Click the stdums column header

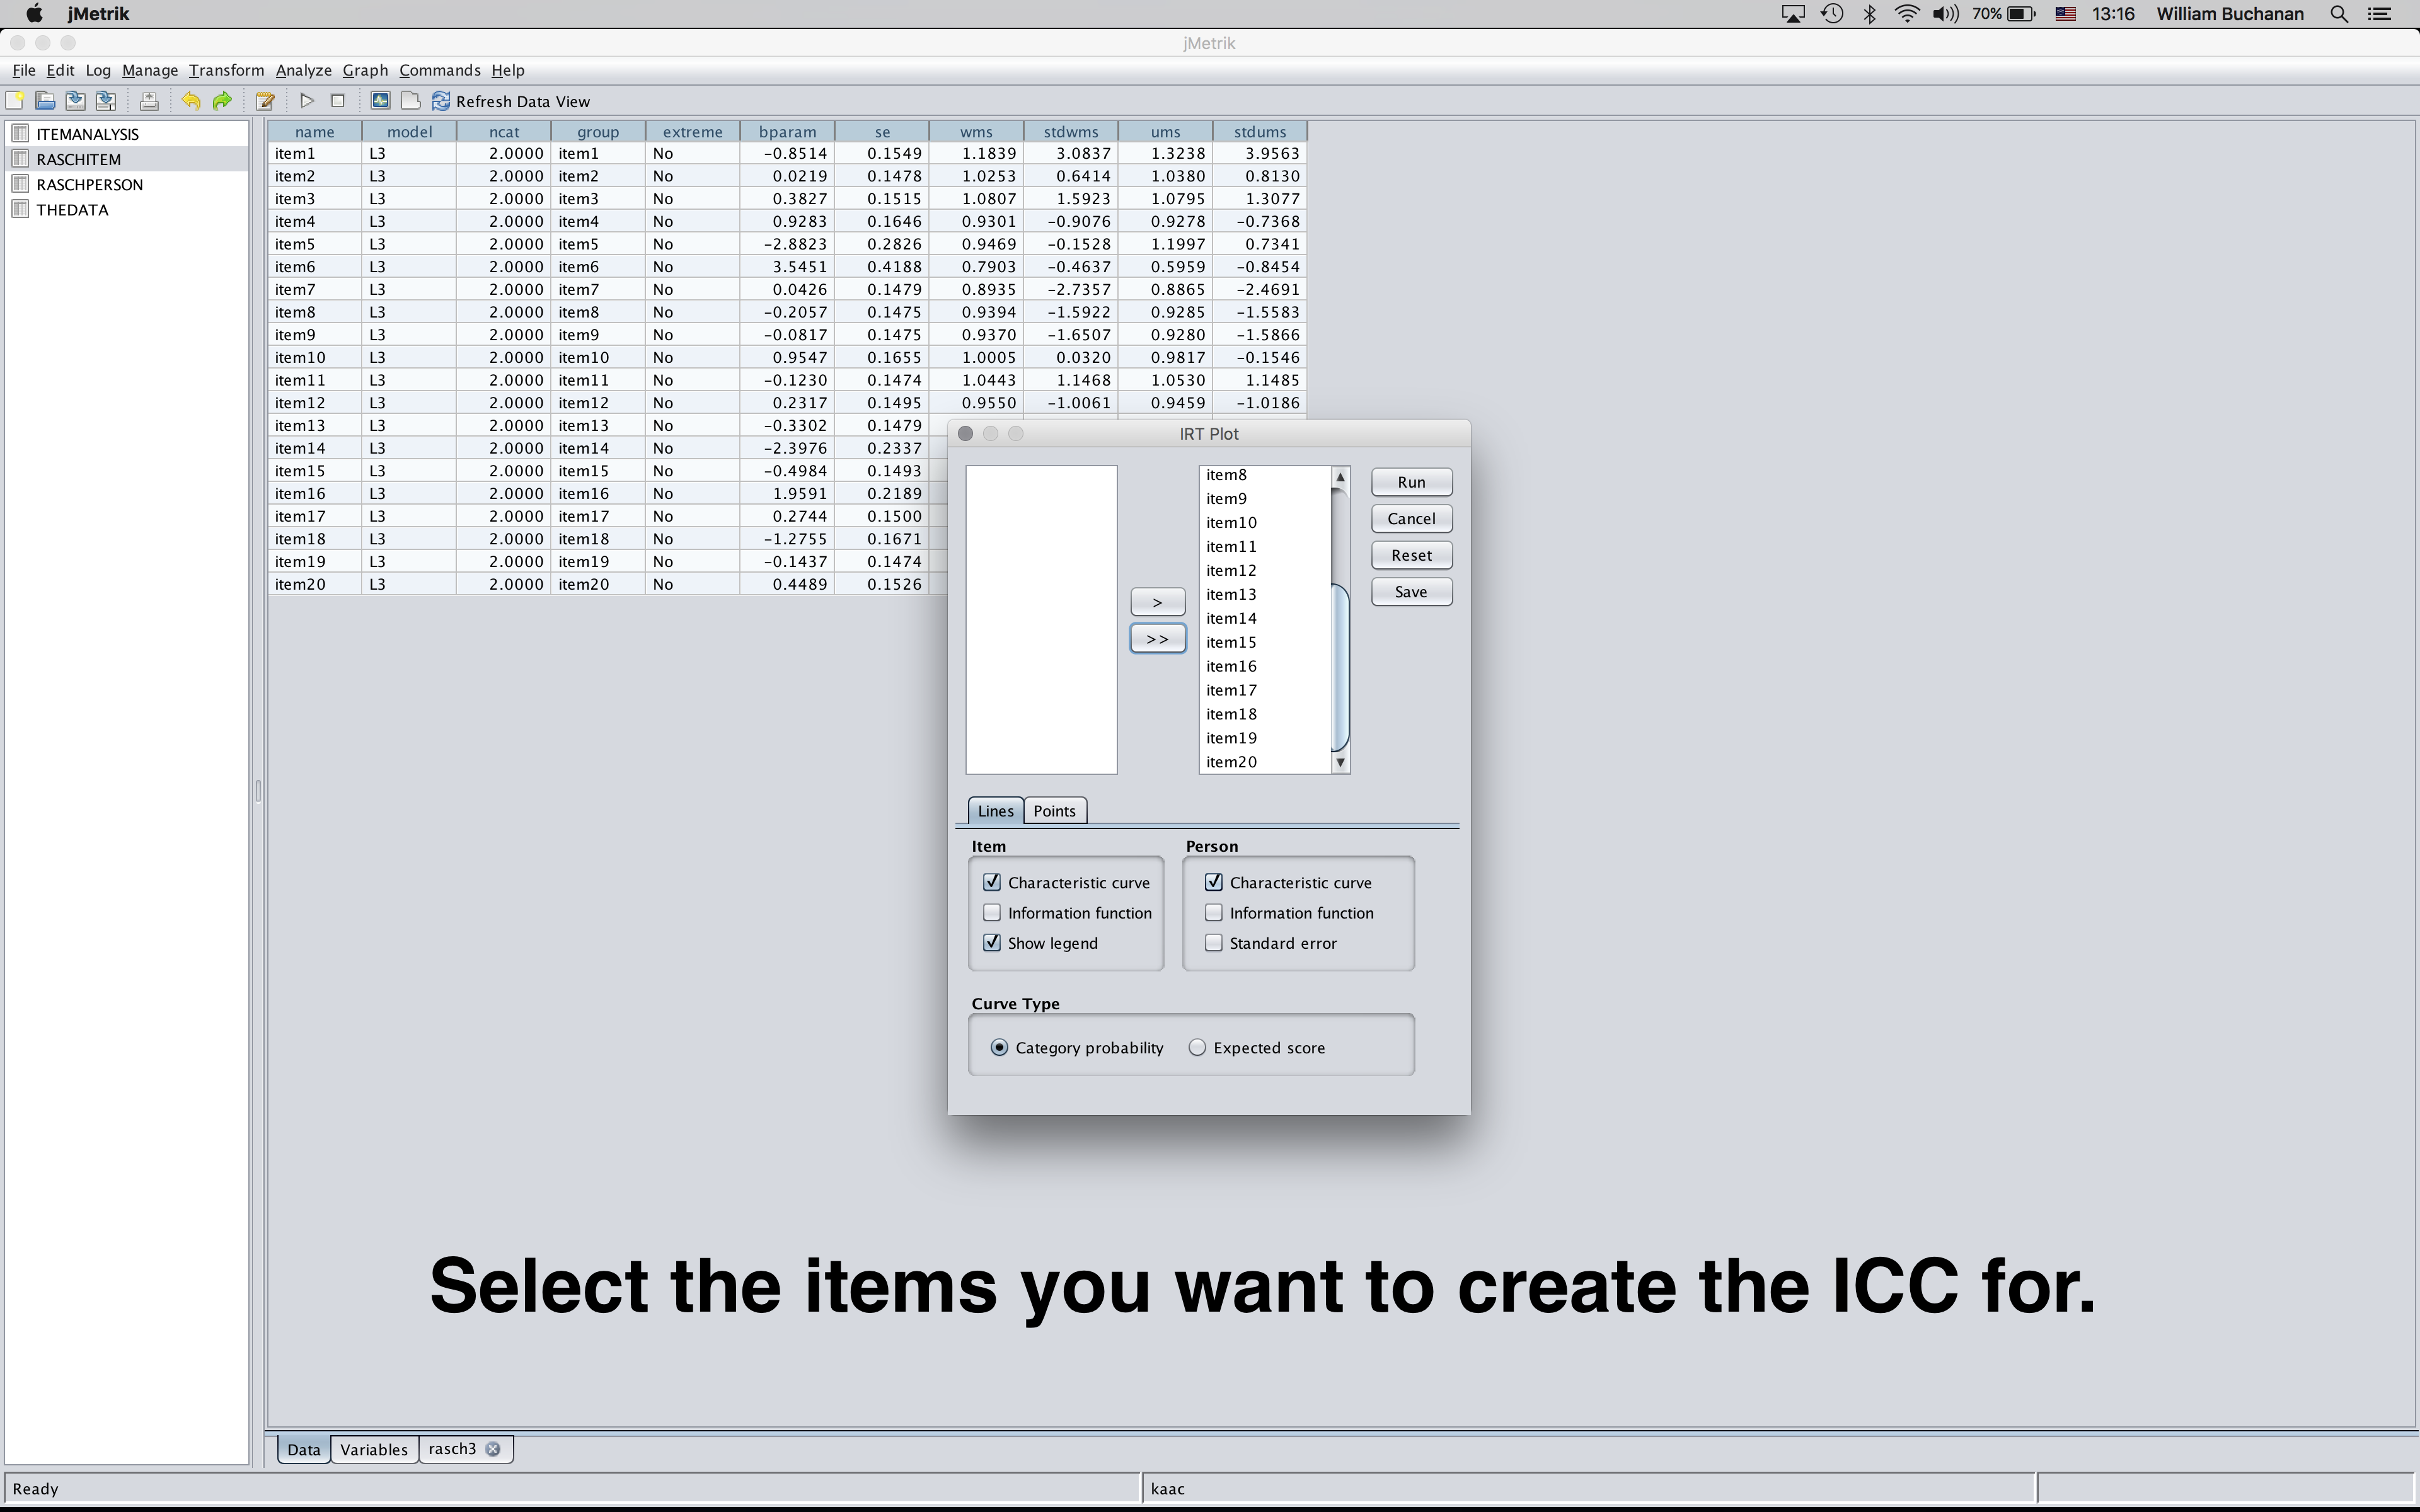pos(1259,132)
